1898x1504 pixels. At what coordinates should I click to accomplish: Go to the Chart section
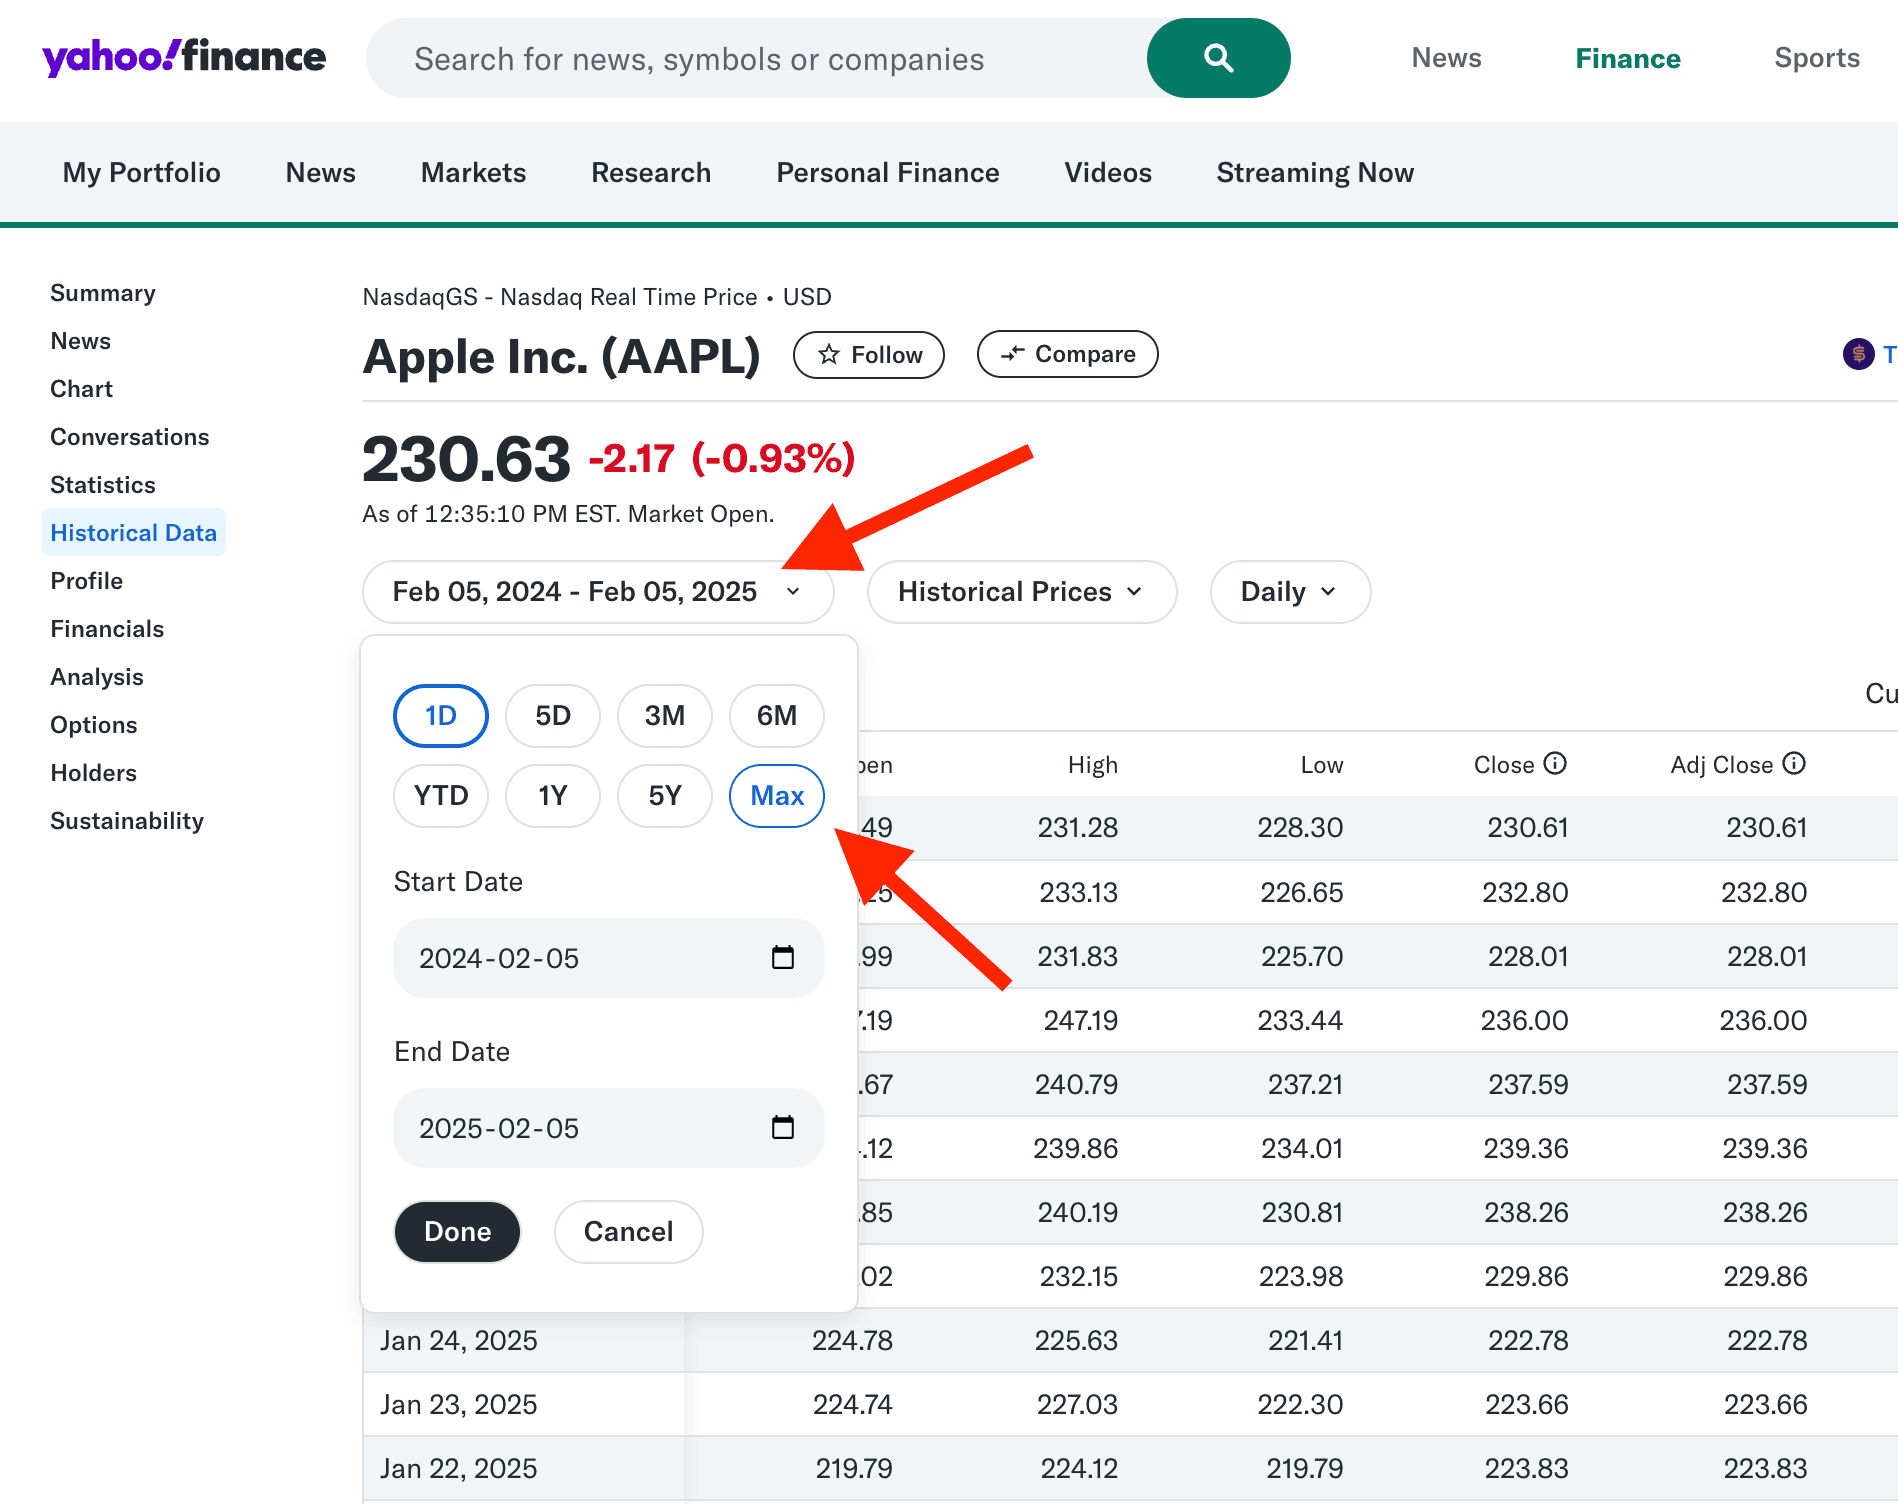click(x=82, y=389)
